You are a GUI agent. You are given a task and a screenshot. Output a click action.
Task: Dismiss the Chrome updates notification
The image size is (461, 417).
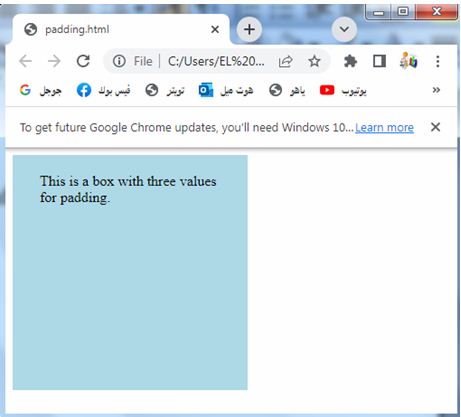pyautogui.click(x=435, y=127)
